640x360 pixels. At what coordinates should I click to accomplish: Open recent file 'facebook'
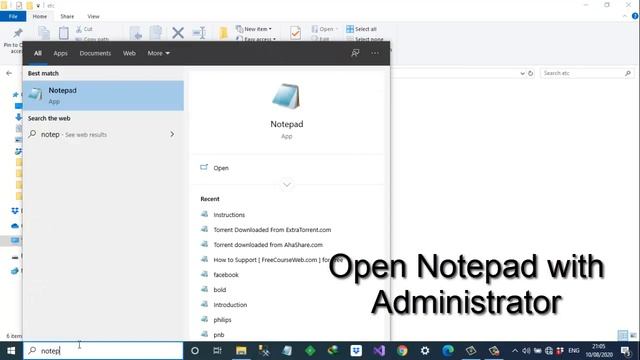click(x=226, y=275)
